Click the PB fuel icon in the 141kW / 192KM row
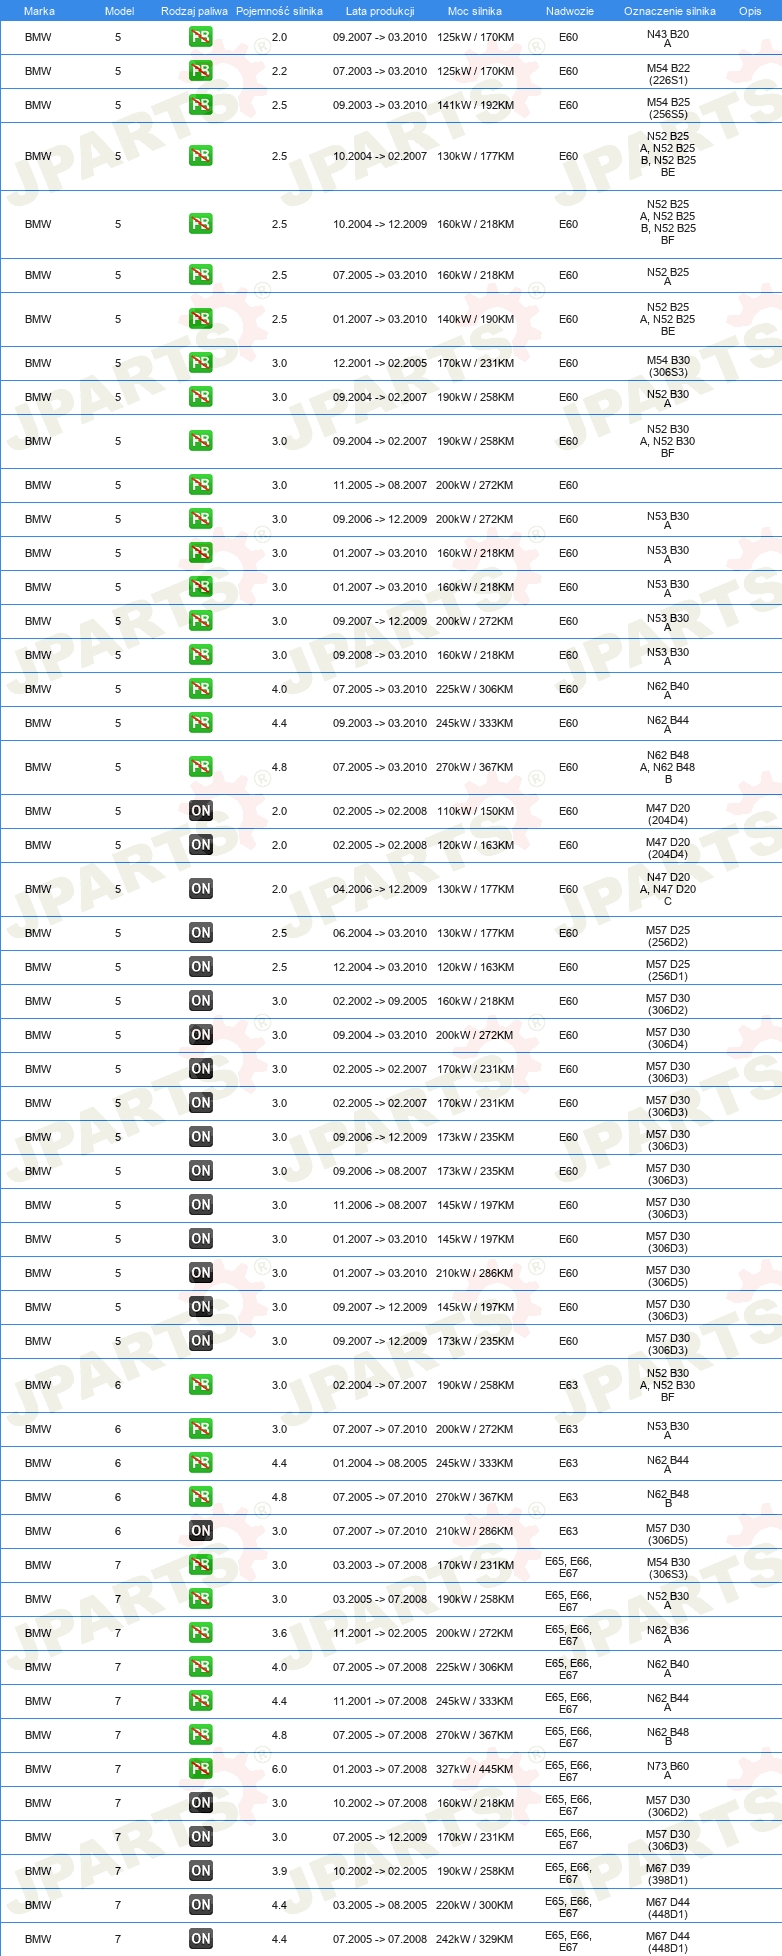This screenshot has height=1956, width=782. (x=201, y=105)
